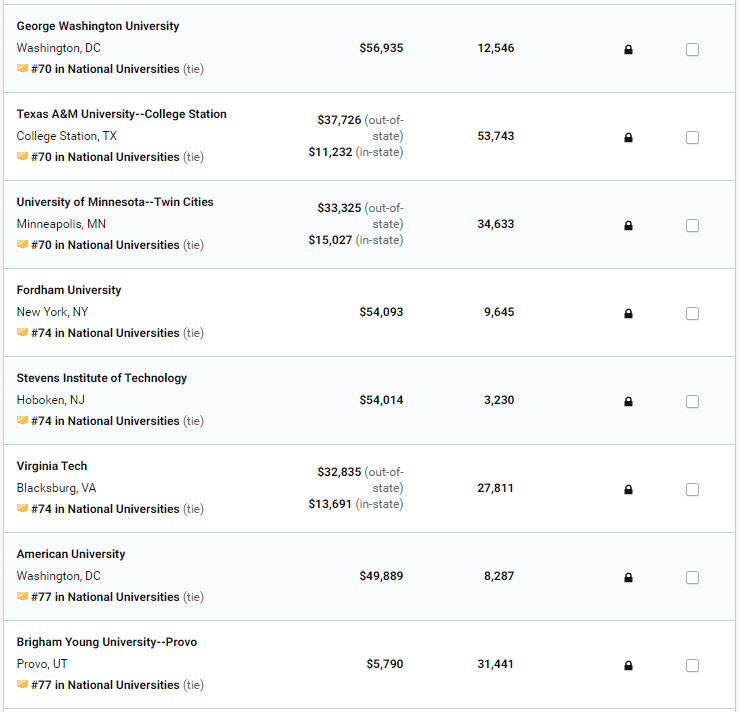Check the compare box for George Washington University

[692, 50]
